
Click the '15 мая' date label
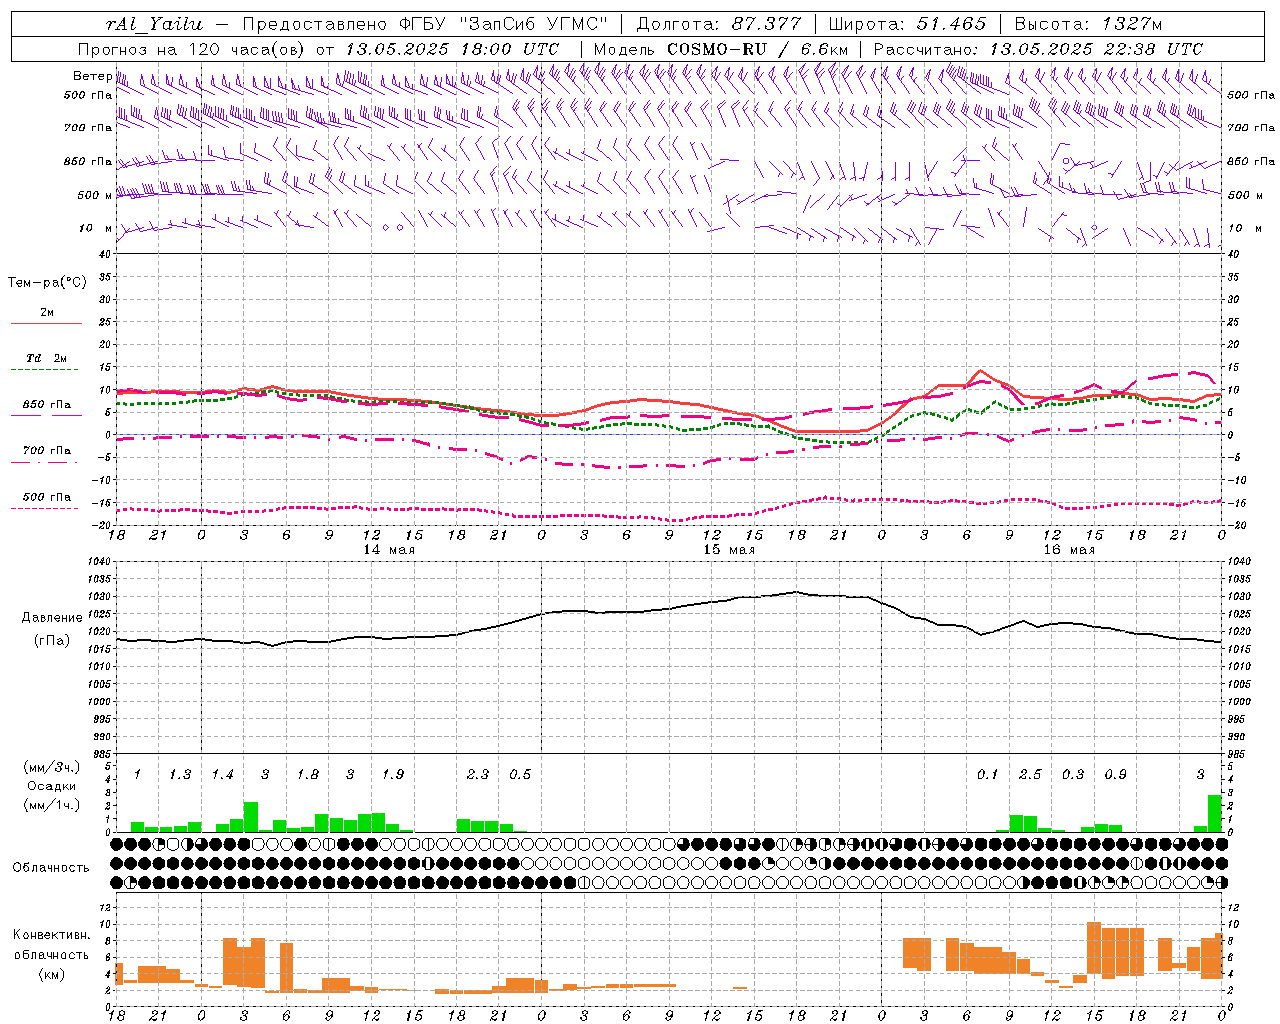coord(729,550)
